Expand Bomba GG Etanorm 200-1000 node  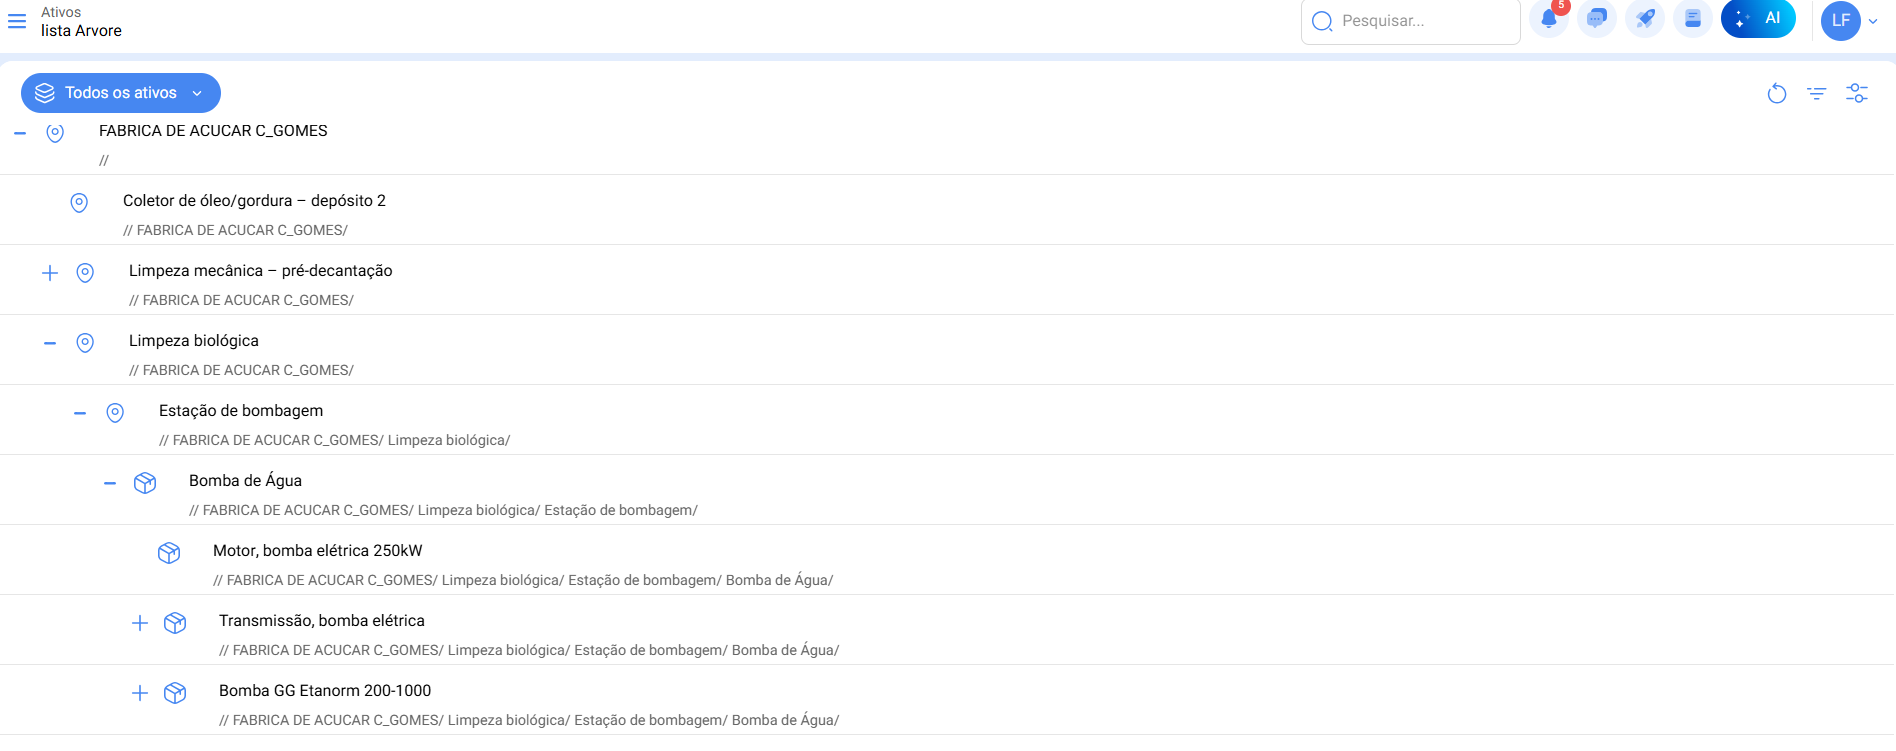140,693
